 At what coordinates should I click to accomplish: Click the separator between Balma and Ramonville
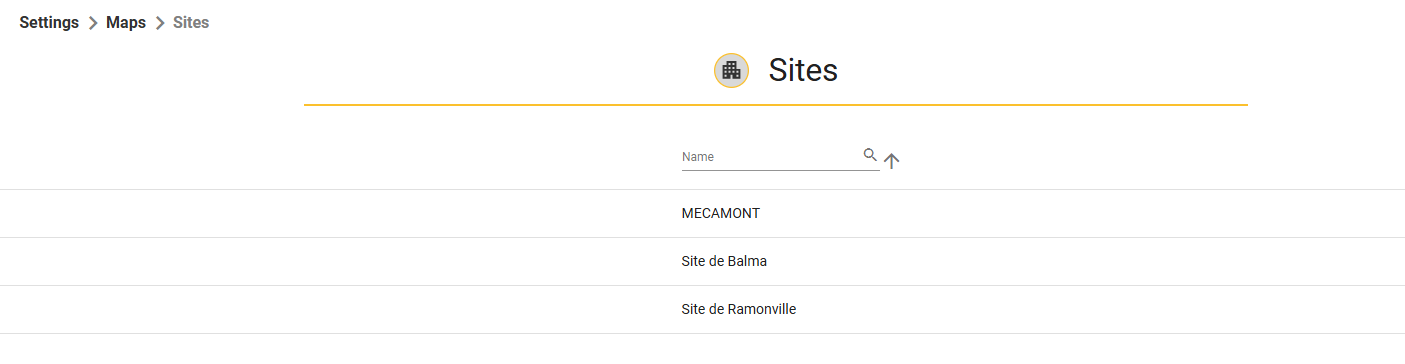(x=702, y=285)
